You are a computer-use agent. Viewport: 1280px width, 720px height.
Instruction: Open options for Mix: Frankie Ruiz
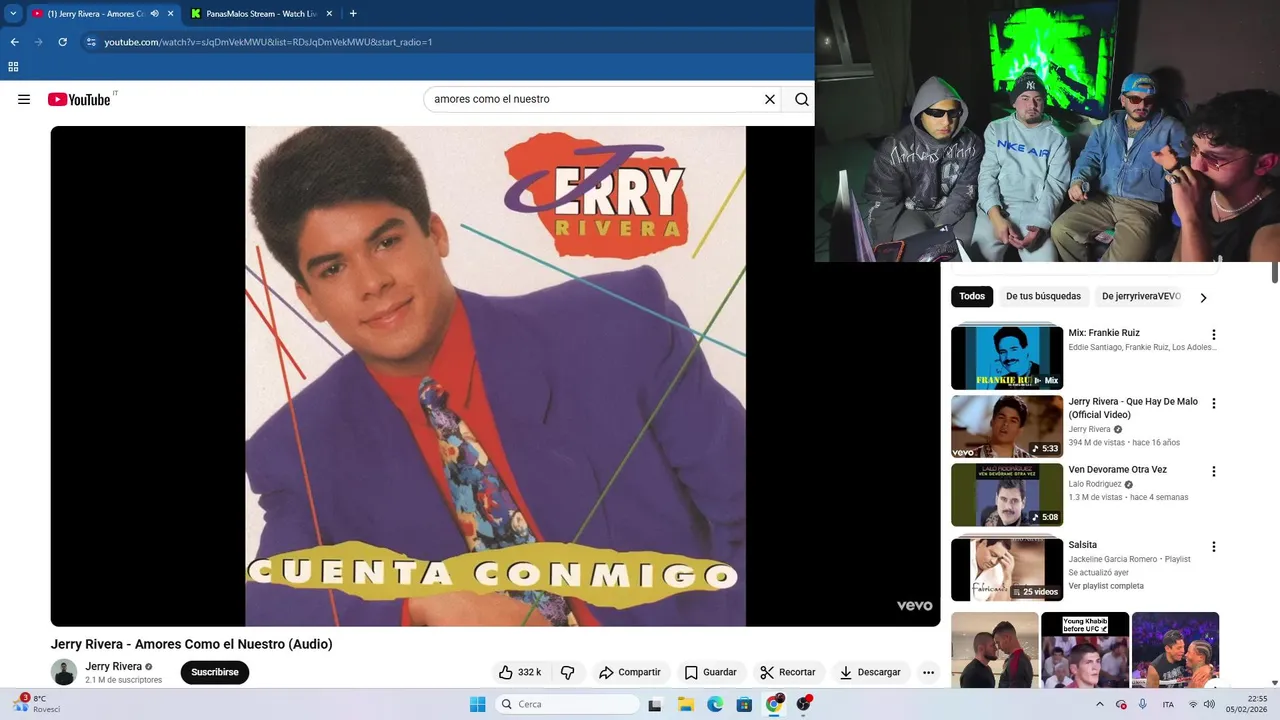(1214, 335)
